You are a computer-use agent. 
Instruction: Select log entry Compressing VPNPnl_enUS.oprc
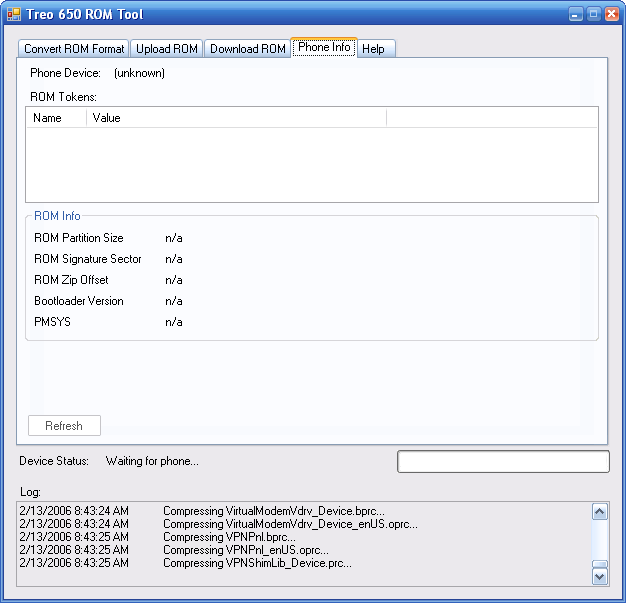(246, 550)
